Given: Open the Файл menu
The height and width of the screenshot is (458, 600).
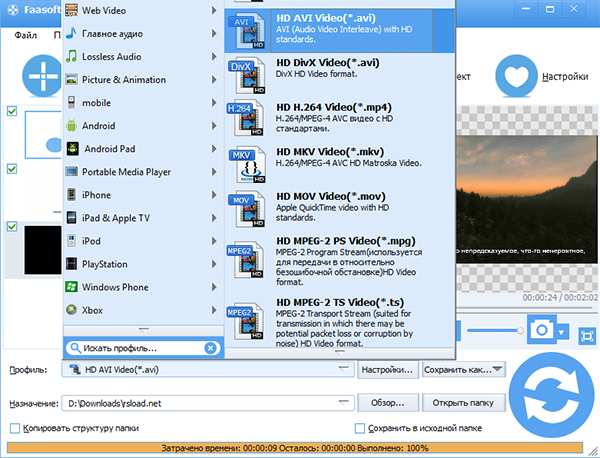Looking at the screenshot, I should 26,35.
